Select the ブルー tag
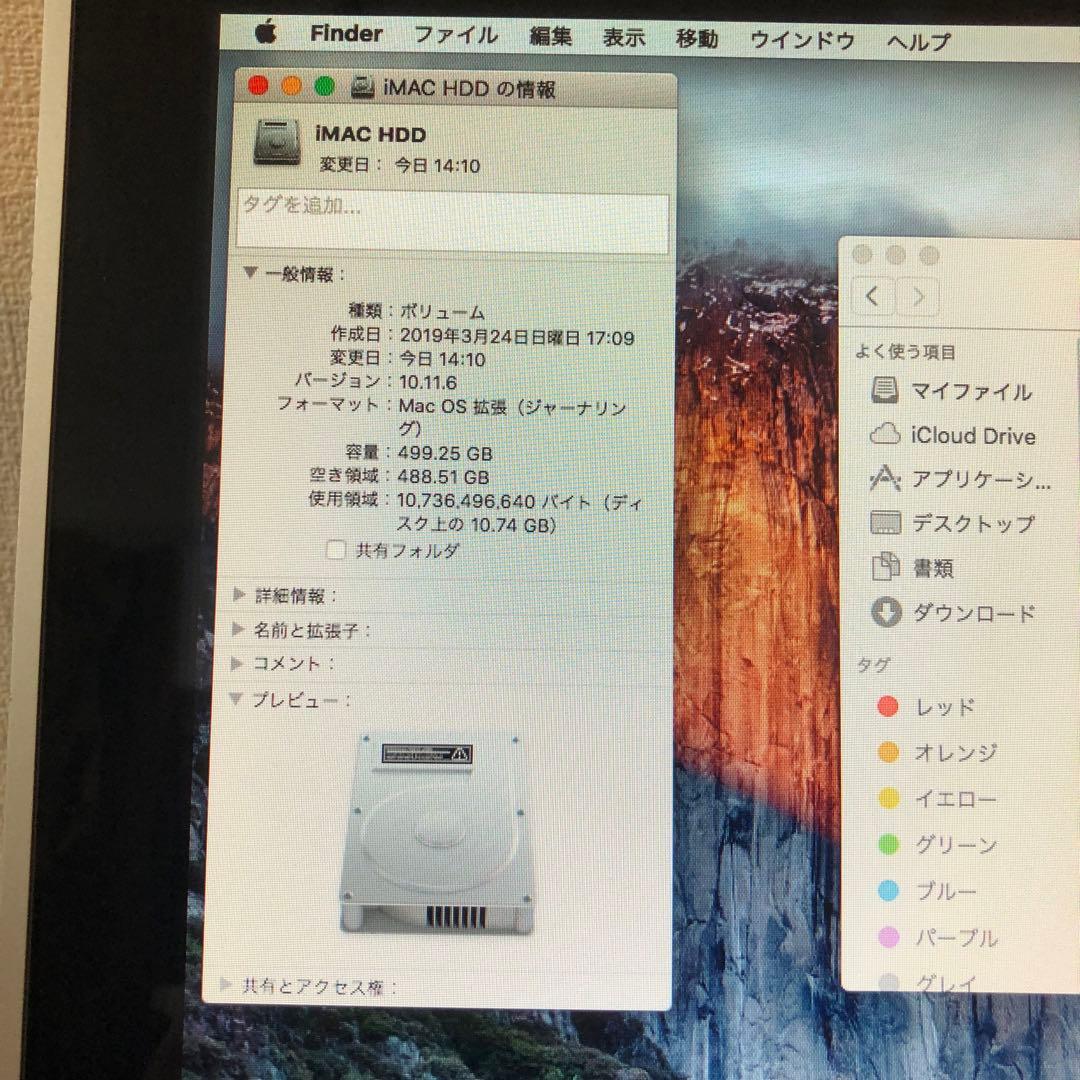This screenshot has height=1080, width=1080. click(927, 891)
